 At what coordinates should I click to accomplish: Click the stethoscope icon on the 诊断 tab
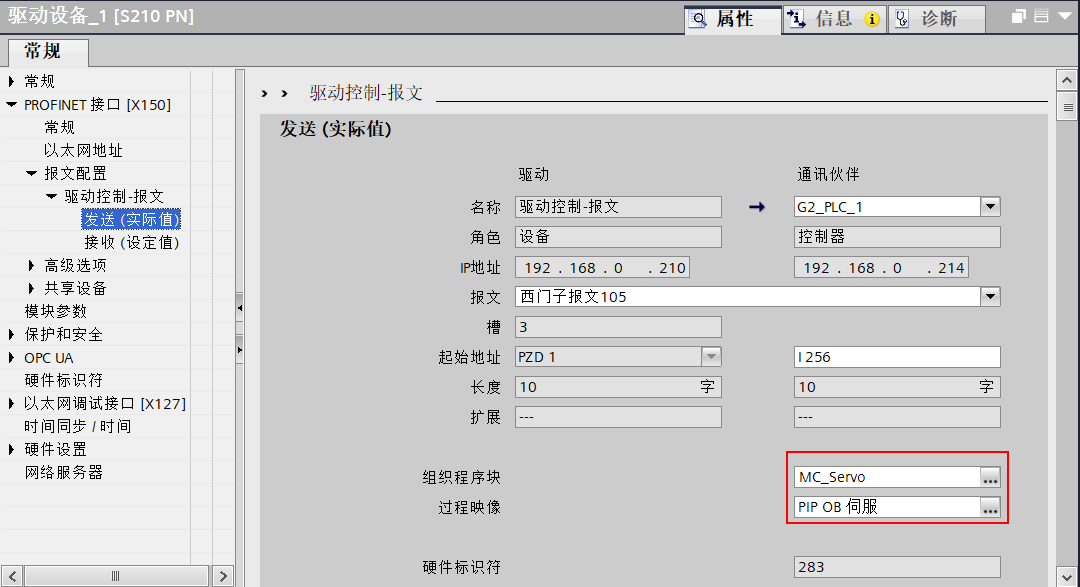pyautogui.click(x=903, y=18)
